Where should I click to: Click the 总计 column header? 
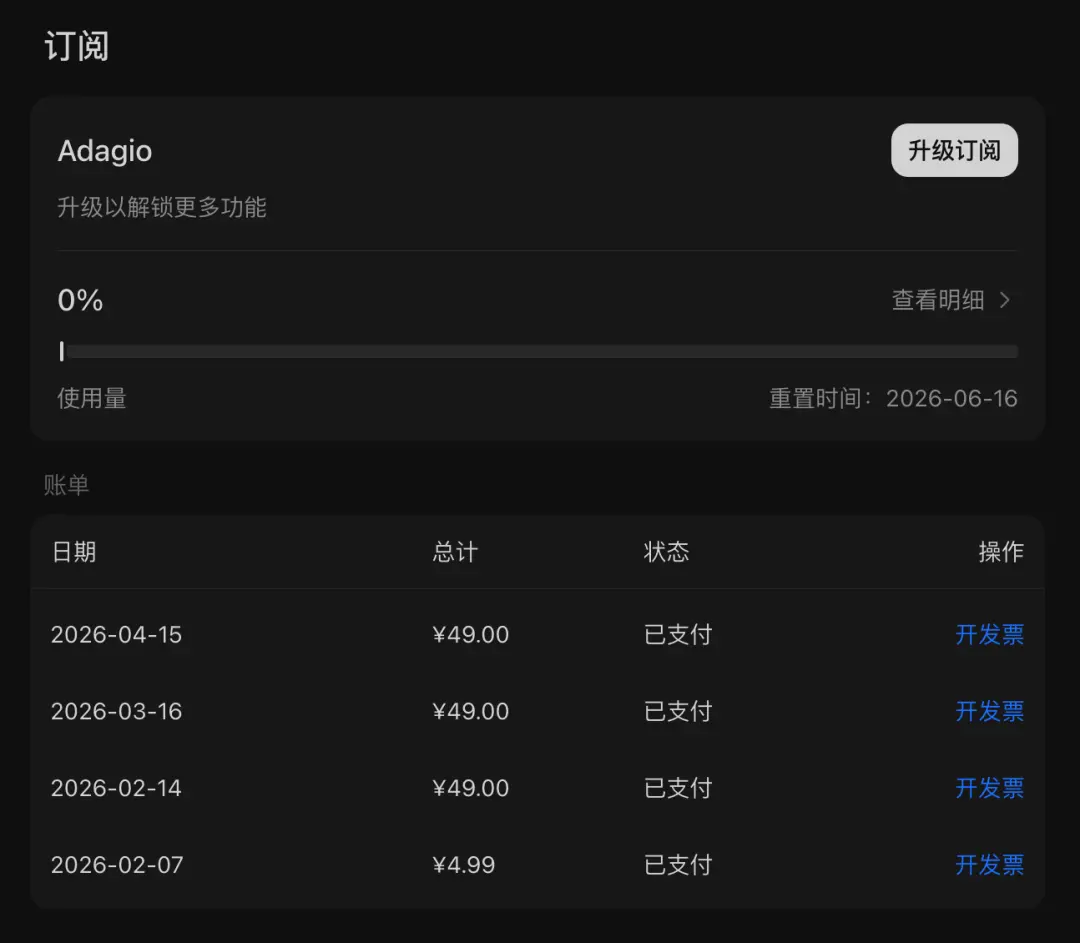point(455,552)
